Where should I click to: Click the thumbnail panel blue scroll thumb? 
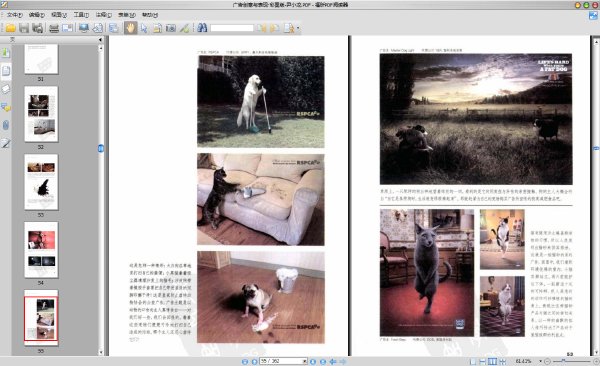point(101,148)
